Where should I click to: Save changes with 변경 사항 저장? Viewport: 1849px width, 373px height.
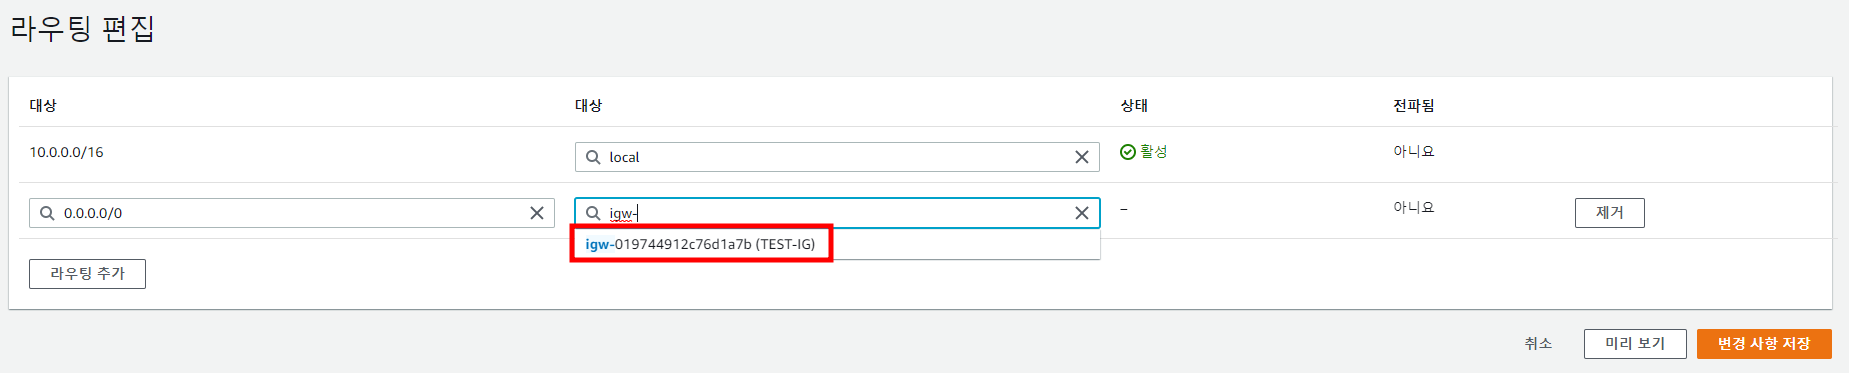pos(1764,343)
